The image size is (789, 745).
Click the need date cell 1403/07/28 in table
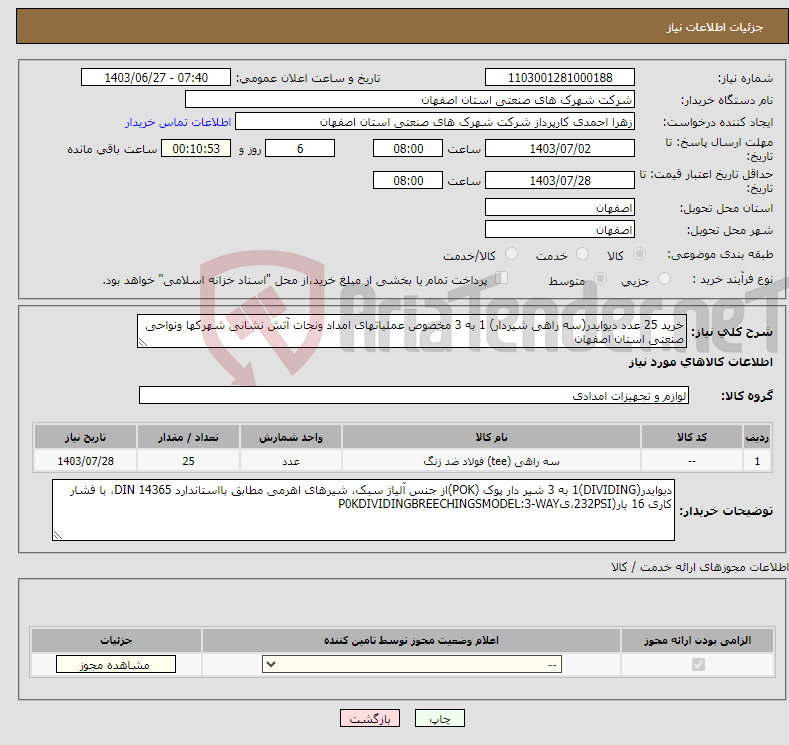[85, 461]
